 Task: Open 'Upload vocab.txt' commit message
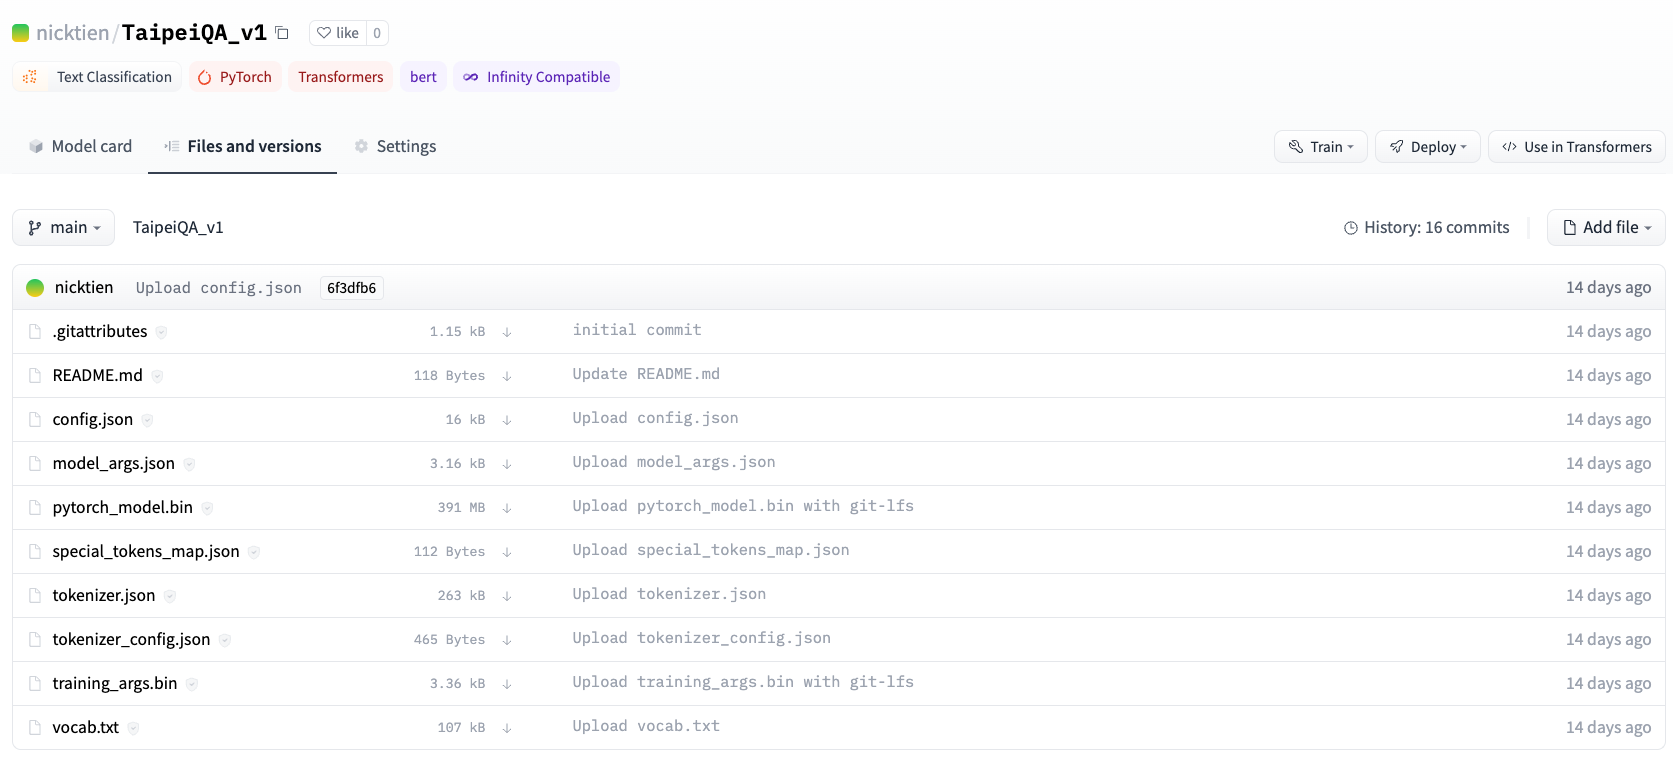(x=646, y=726)
